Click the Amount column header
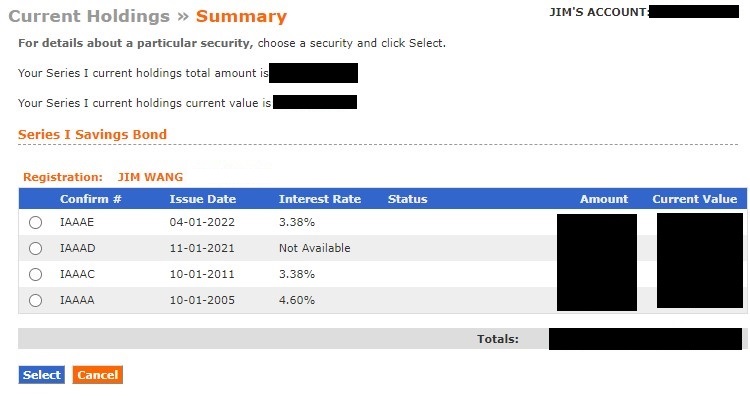Image resolution: width=750 pixels, height=396 pixels. [604, 199]
